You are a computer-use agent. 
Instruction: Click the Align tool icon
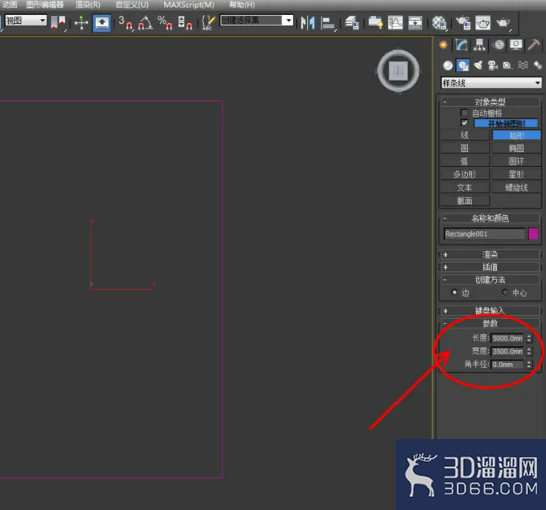(328, 23)
